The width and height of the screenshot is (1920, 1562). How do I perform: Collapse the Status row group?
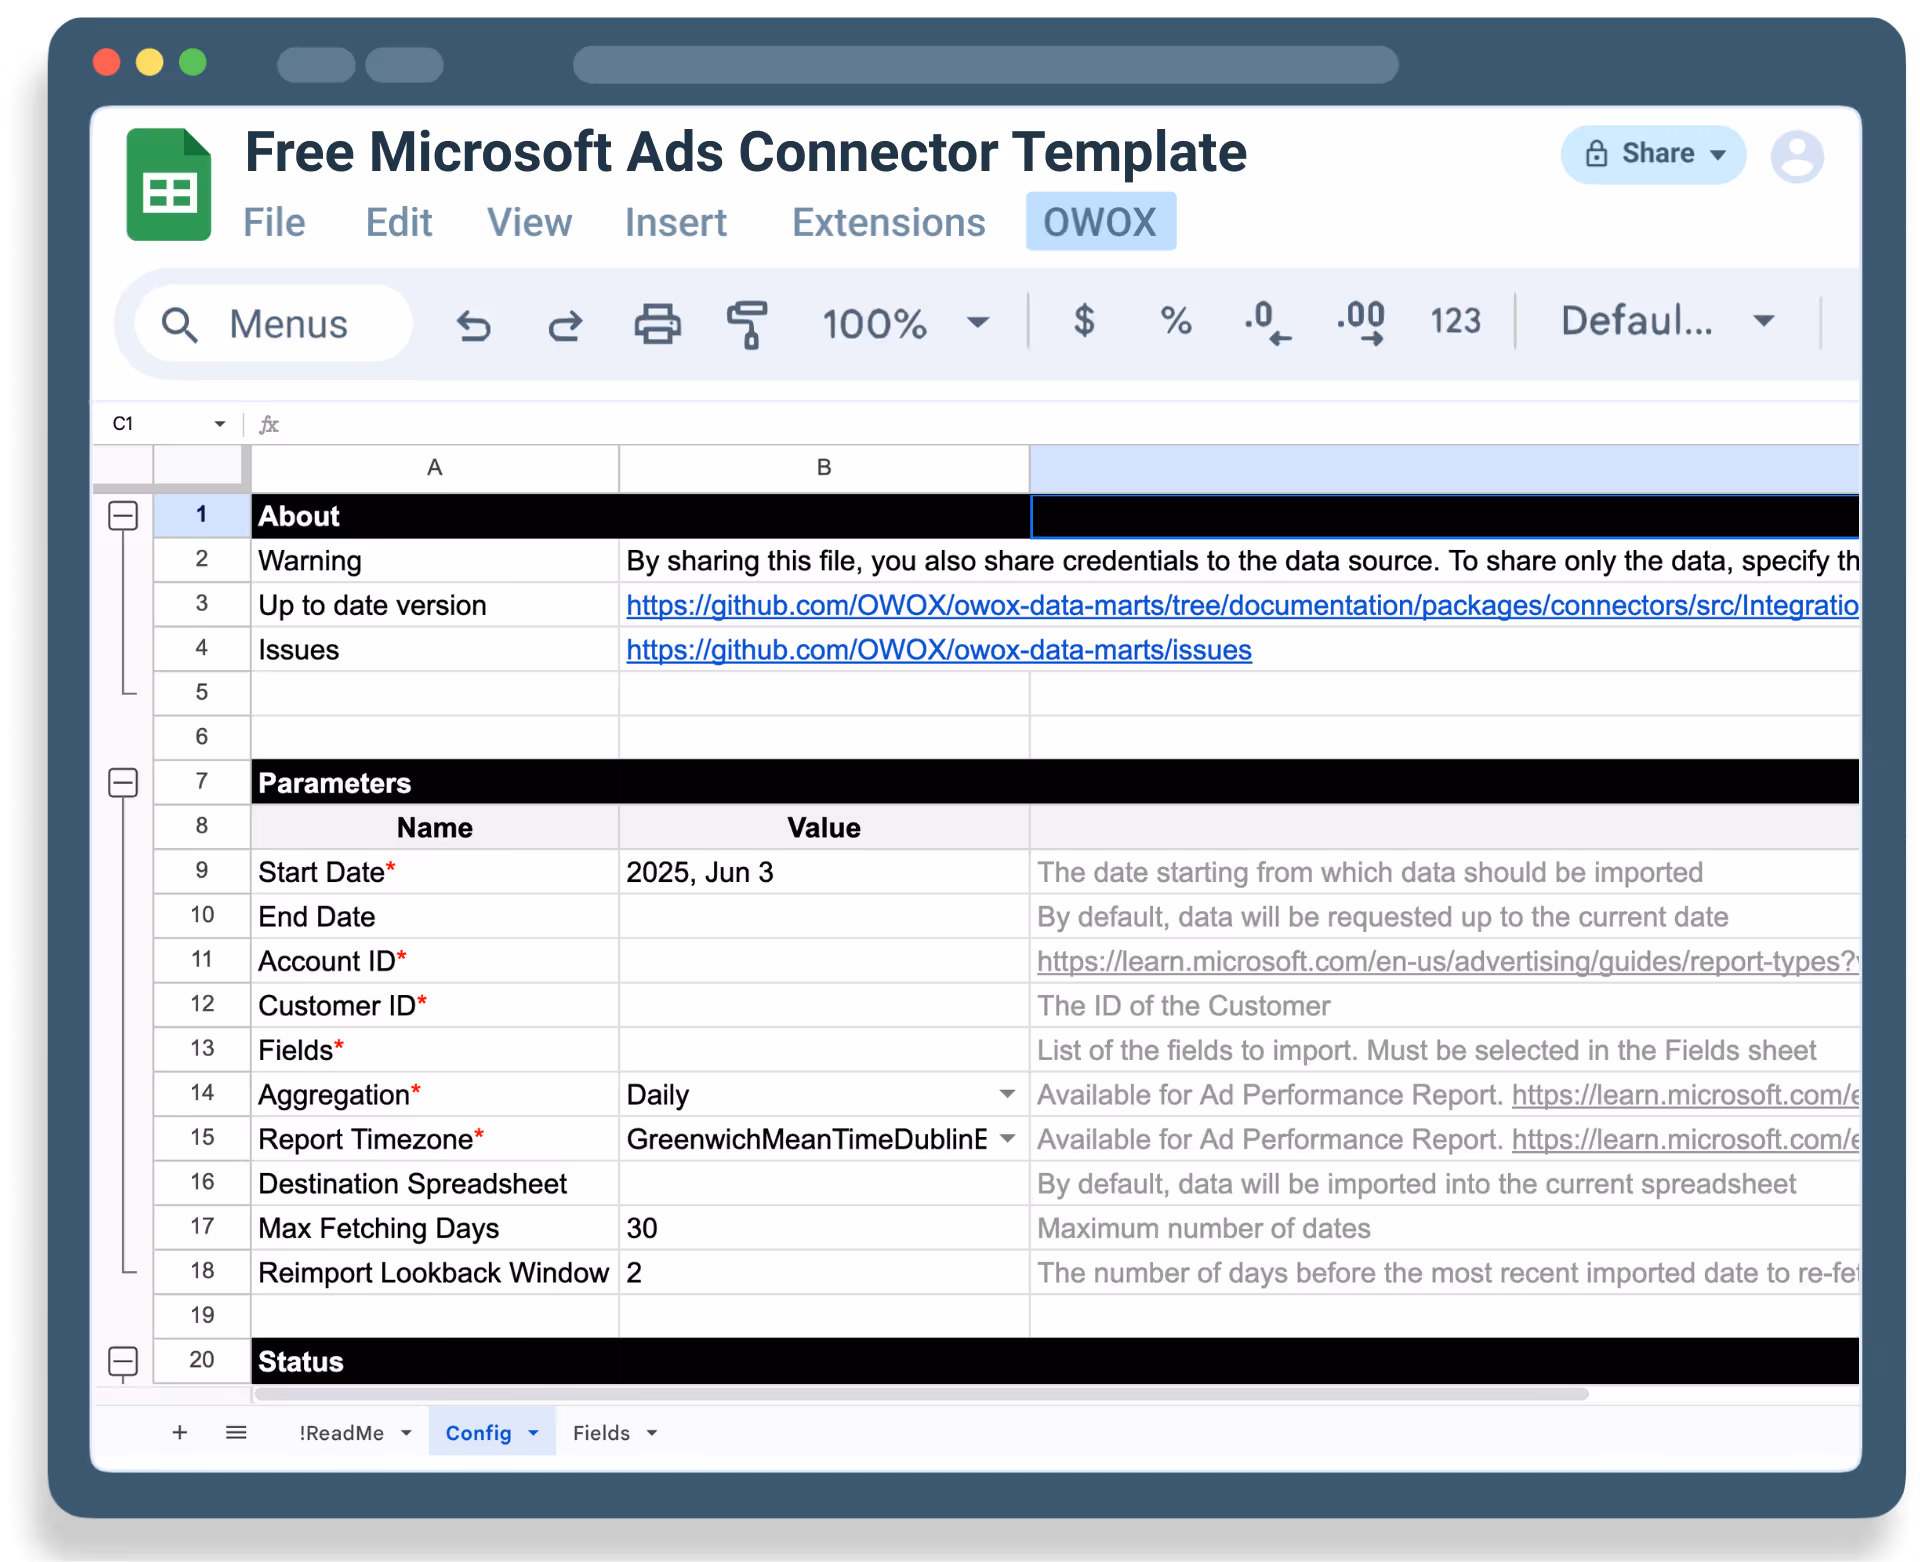click(x=123, y=1361)
